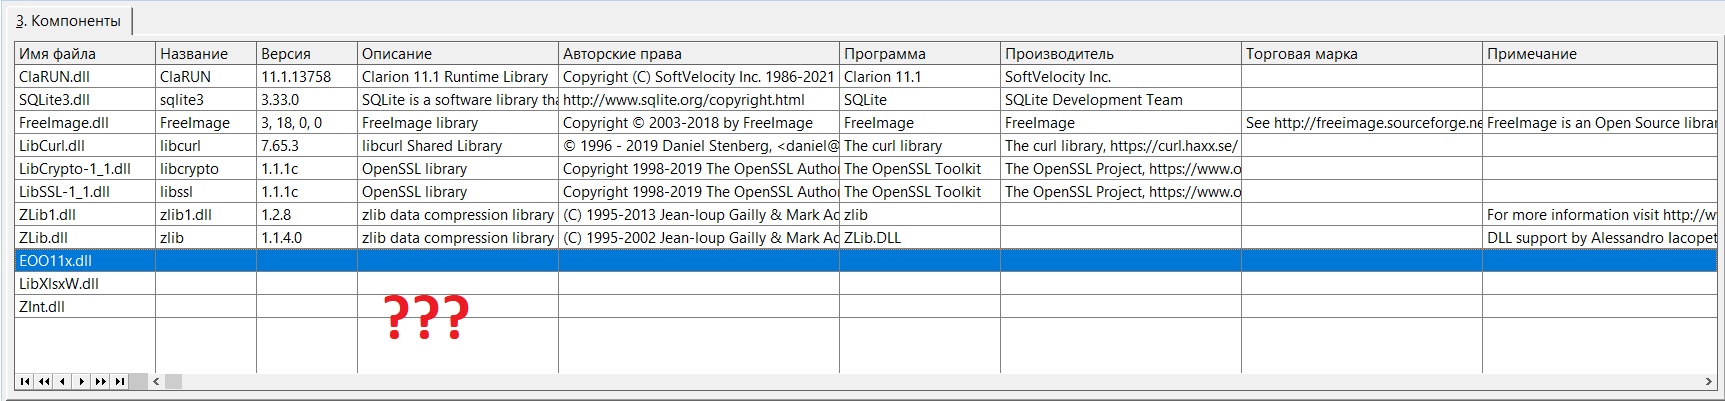The image size is (1725, 401).
Task: Select the LibCurl.dll file entry
Action: point(52,146)
